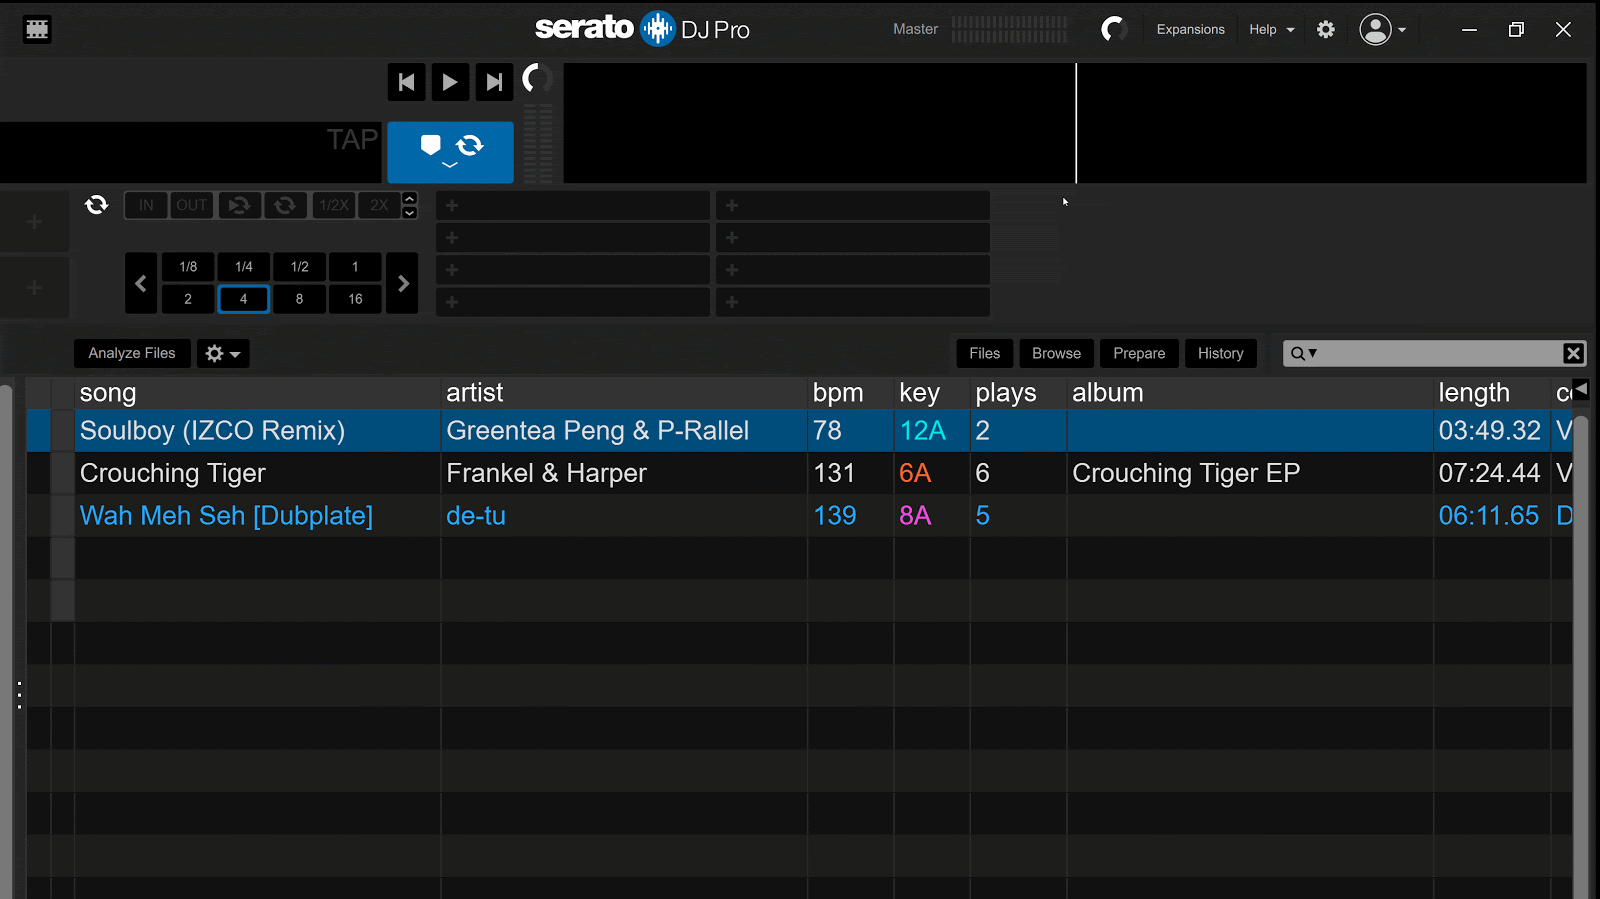
Task: Select 1/2 beat auto loop
Action: click(x=300, y=267)
